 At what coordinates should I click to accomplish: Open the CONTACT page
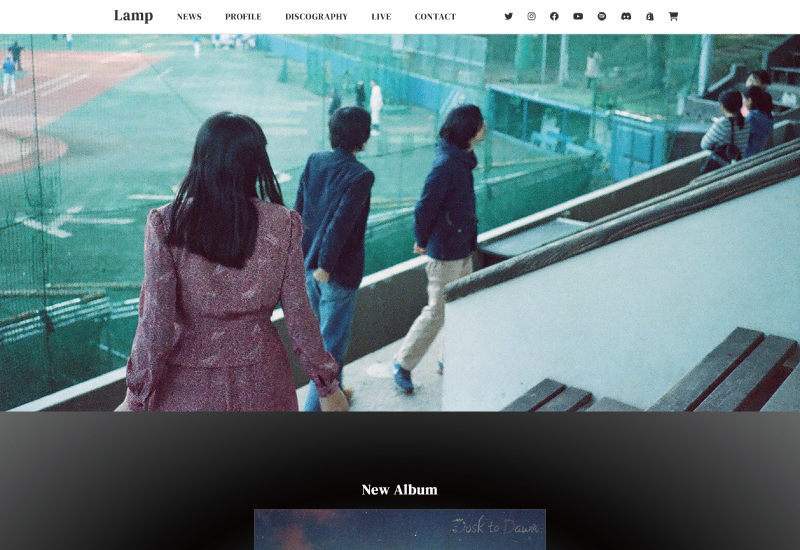click(x=435, y=17)
